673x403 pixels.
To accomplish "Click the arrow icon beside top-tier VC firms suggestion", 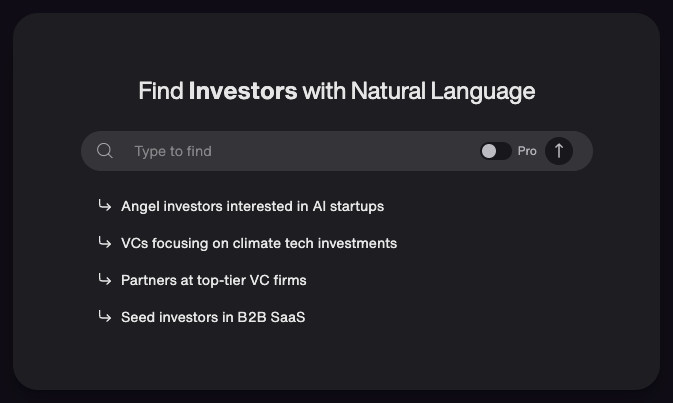I will tap(104, 280).
